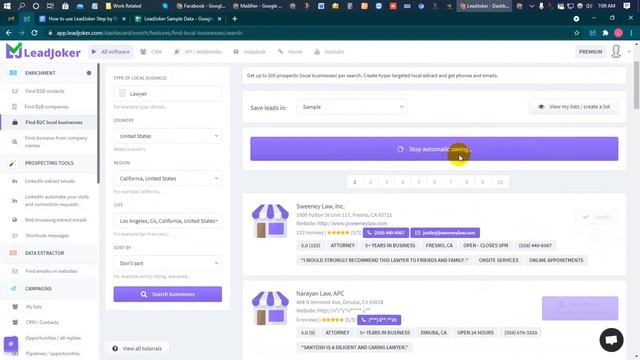Switch to LeadJoker Sample Data tab
The width and height of the screenshot is (640, 360).
click(178, 19)
